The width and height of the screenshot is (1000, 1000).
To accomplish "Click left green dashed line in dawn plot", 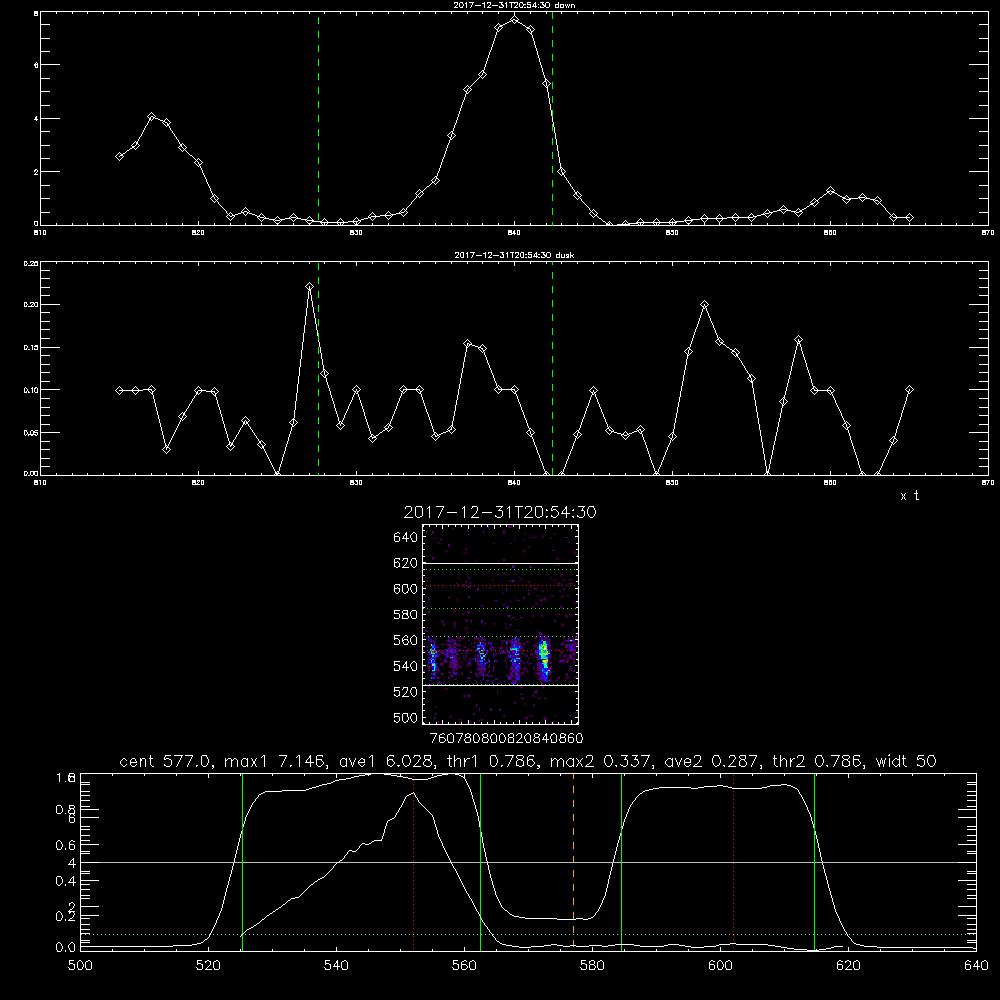I will tap(318, 118).
